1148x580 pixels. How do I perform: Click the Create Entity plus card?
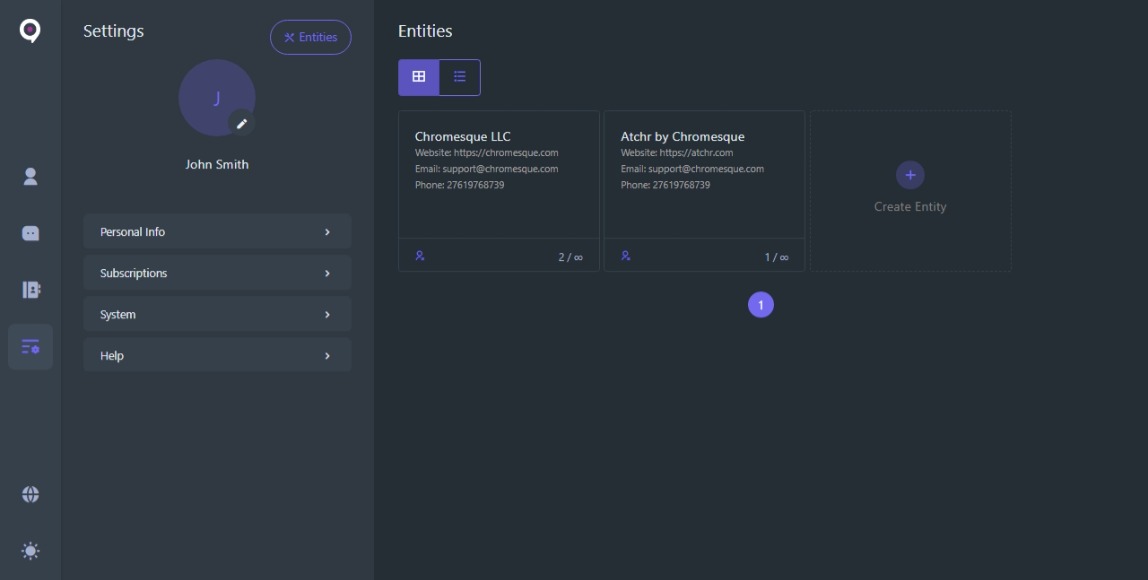[910, 190]
